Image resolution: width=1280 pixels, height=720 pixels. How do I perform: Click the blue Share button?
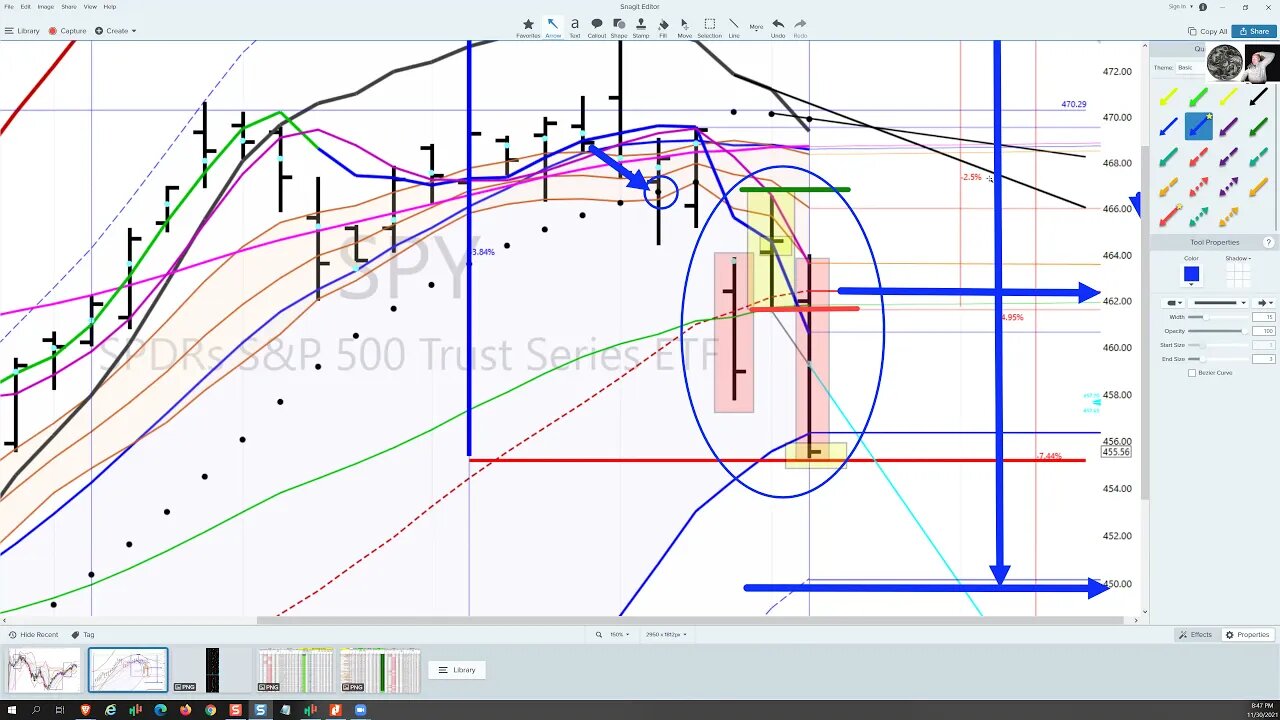coord(1254,31)
